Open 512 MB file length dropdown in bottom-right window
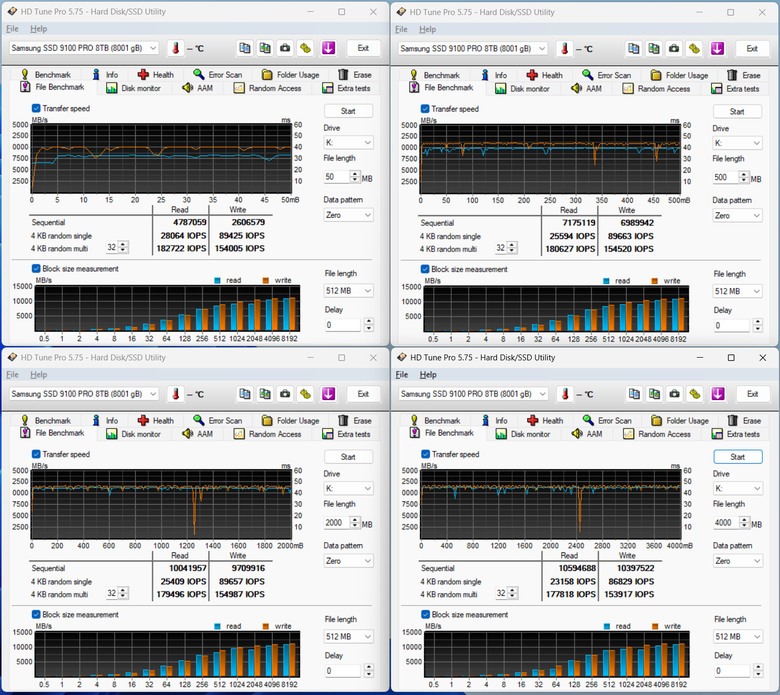 coord(738,636)
